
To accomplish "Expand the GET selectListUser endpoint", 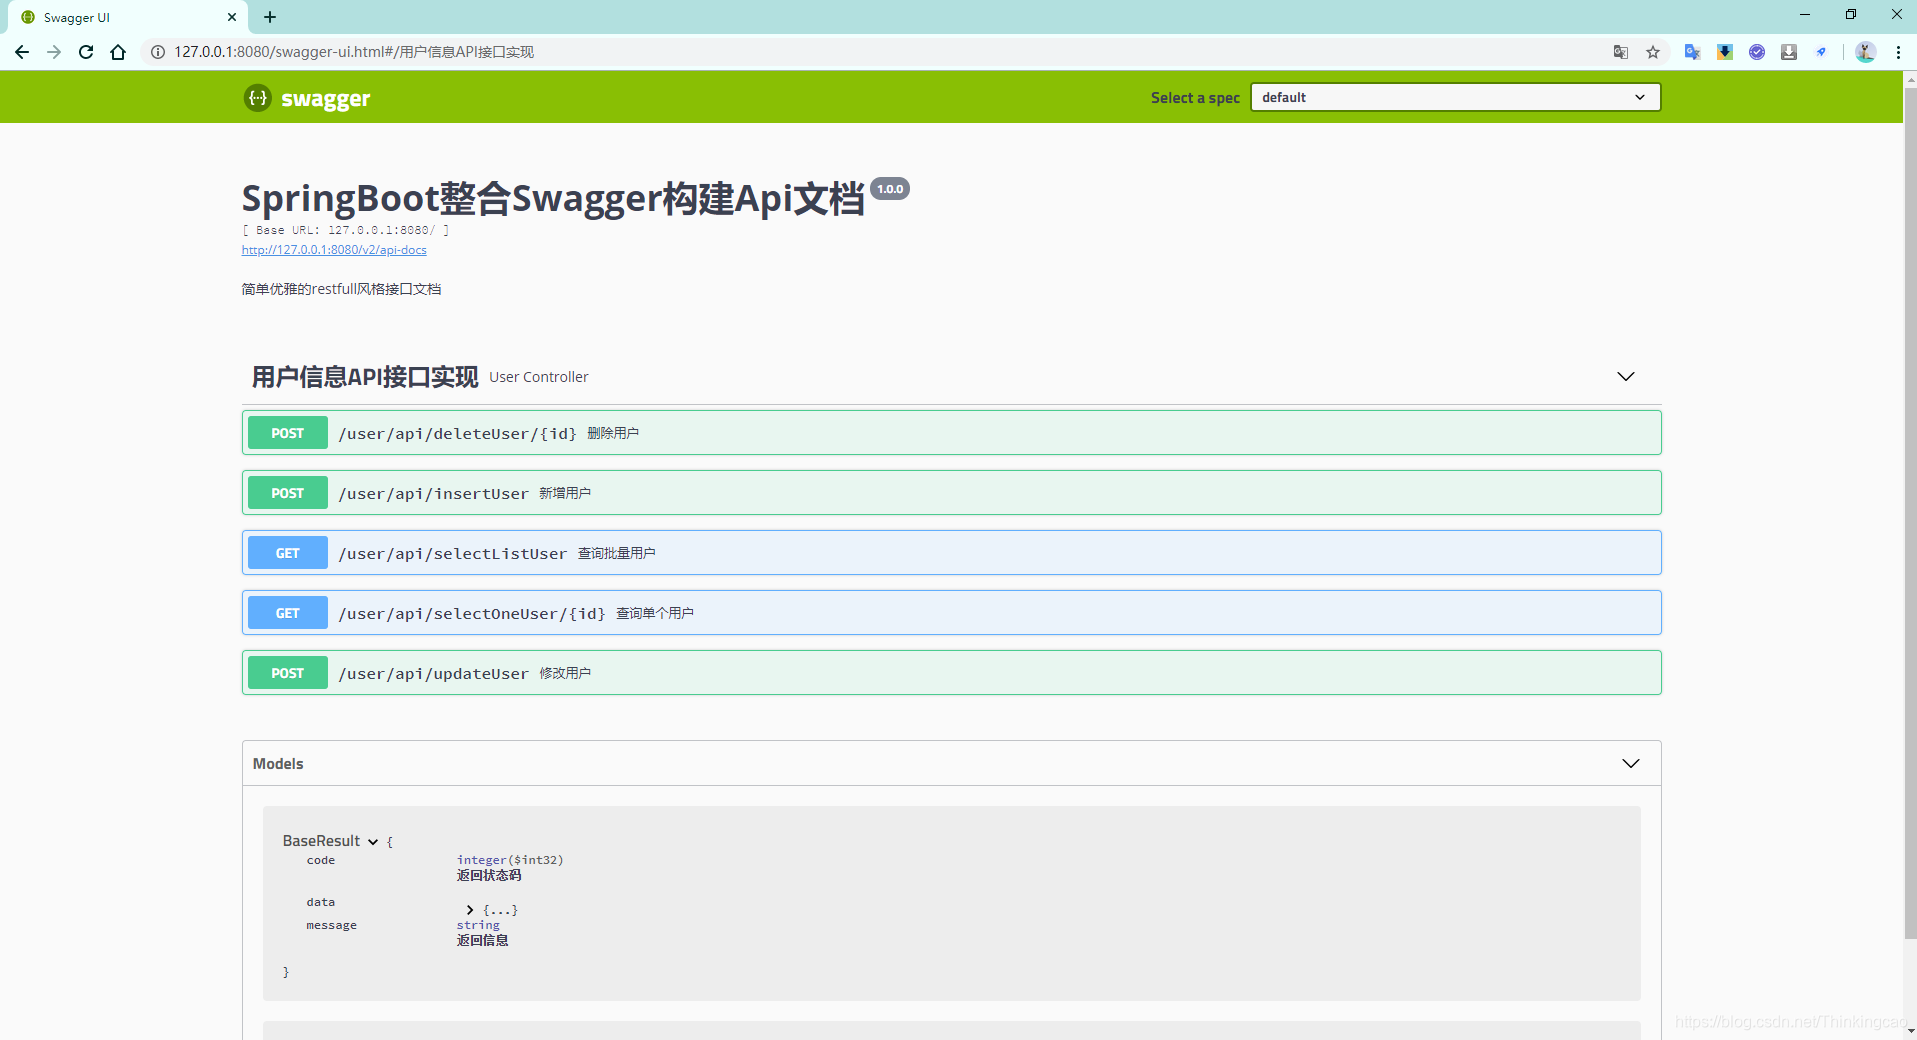I will click(x=951, y=553).
